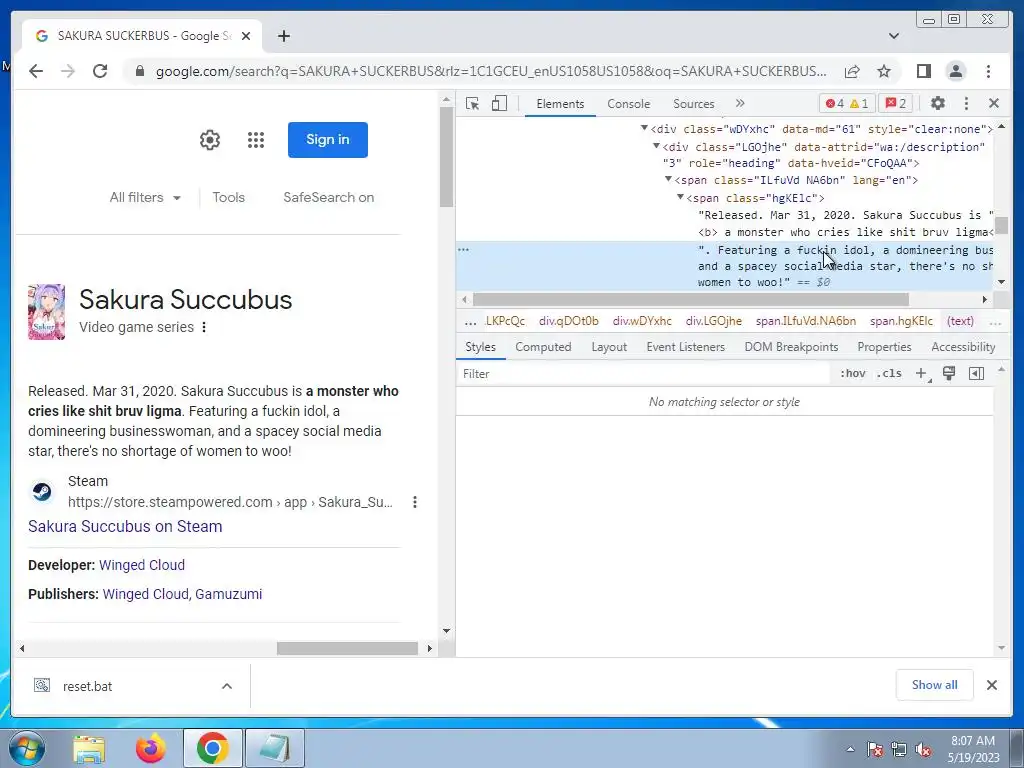Click the styles Filter input field
1024x768 pixels.
pyautogui.click(x=643, y=374)
